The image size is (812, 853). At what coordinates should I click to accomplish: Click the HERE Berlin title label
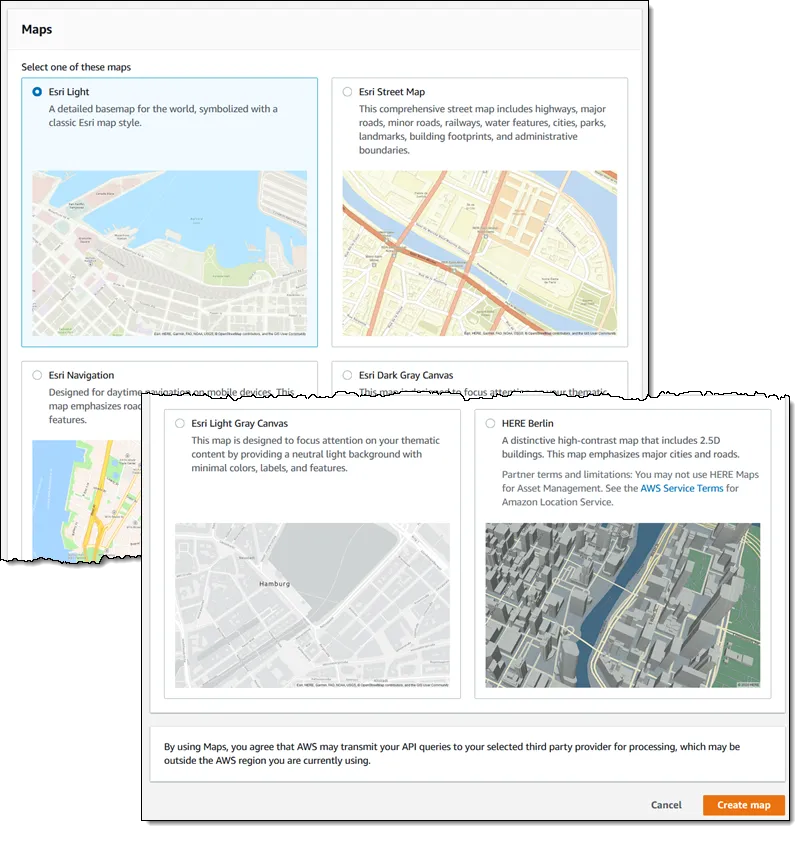point(527,423)
